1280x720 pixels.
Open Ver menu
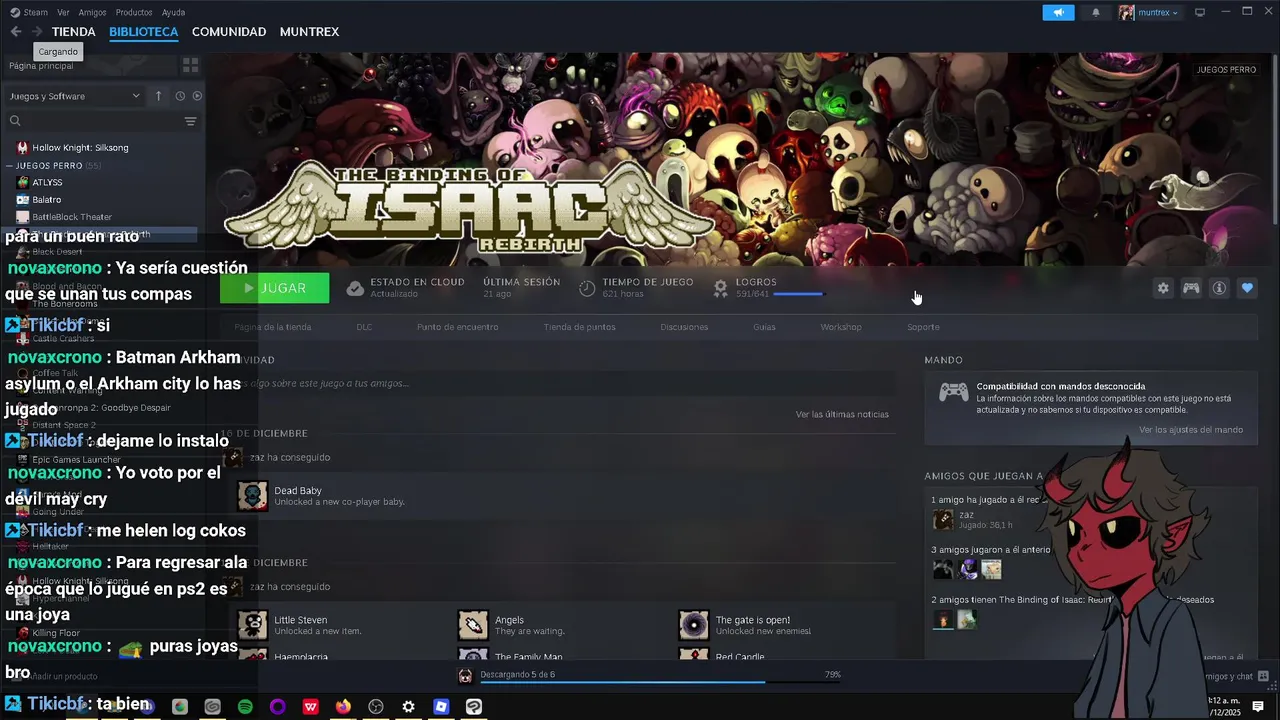click(x=63, y=12)
